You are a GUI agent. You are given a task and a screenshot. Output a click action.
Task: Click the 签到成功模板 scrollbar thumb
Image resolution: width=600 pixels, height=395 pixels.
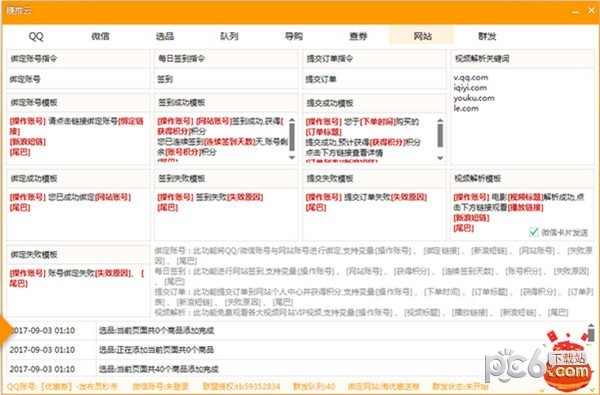[x=292, y=137]
